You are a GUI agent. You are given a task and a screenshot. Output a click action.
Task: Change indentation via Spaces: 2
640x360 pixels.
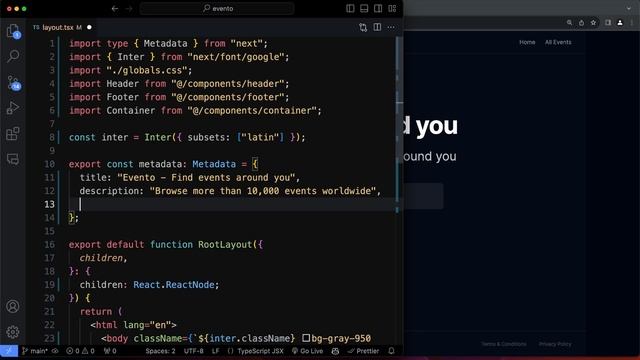click(160, 351)
